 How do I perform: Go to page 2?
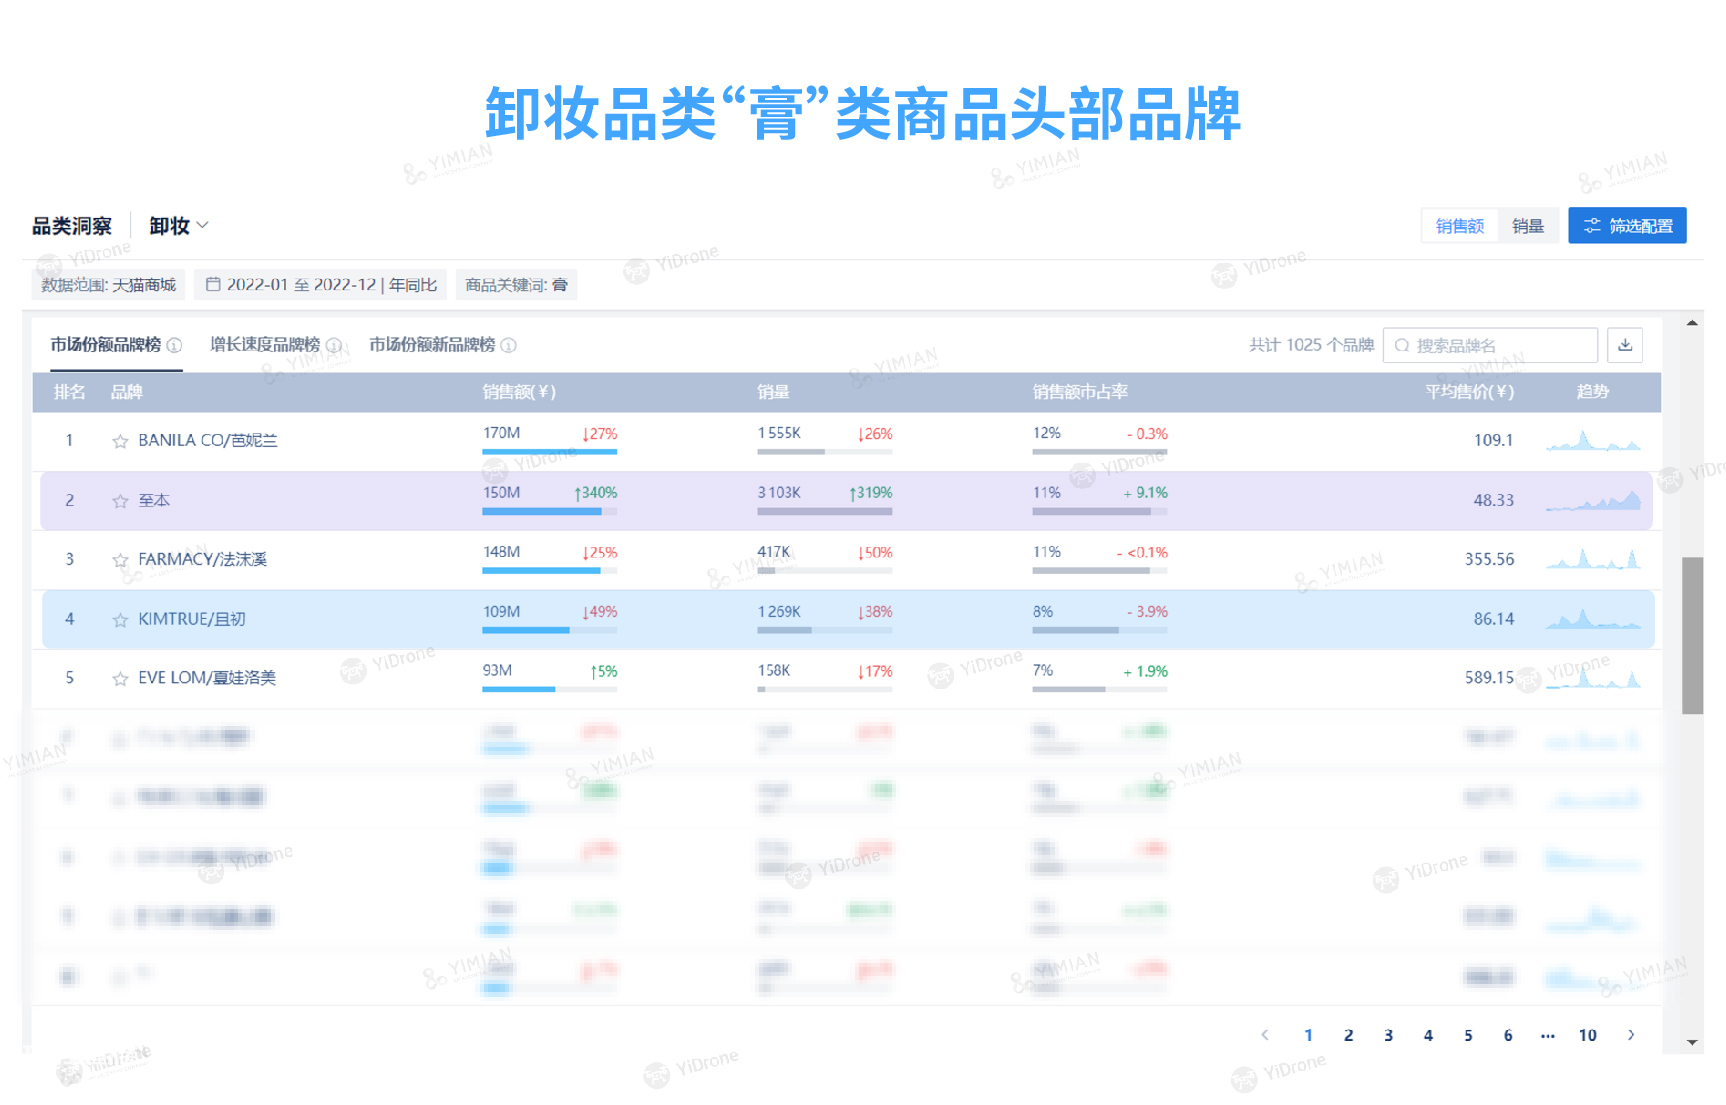[x=1348, y=1035]
